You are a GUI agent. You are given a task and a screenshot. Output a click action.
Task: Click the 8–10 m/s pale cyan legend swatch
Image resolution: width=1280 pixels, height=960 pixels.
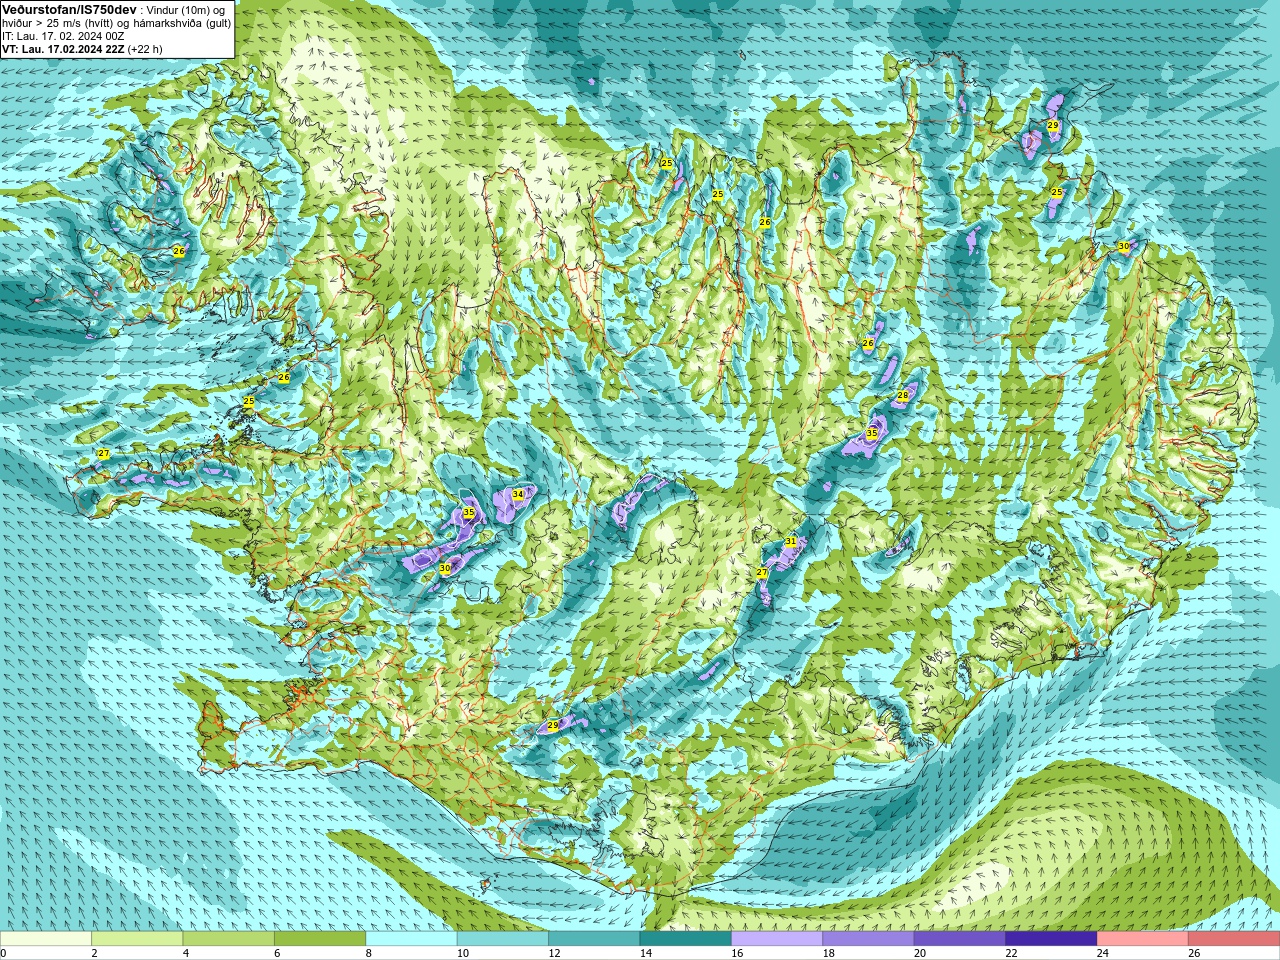pyautogui.click(x=412, y=939)
